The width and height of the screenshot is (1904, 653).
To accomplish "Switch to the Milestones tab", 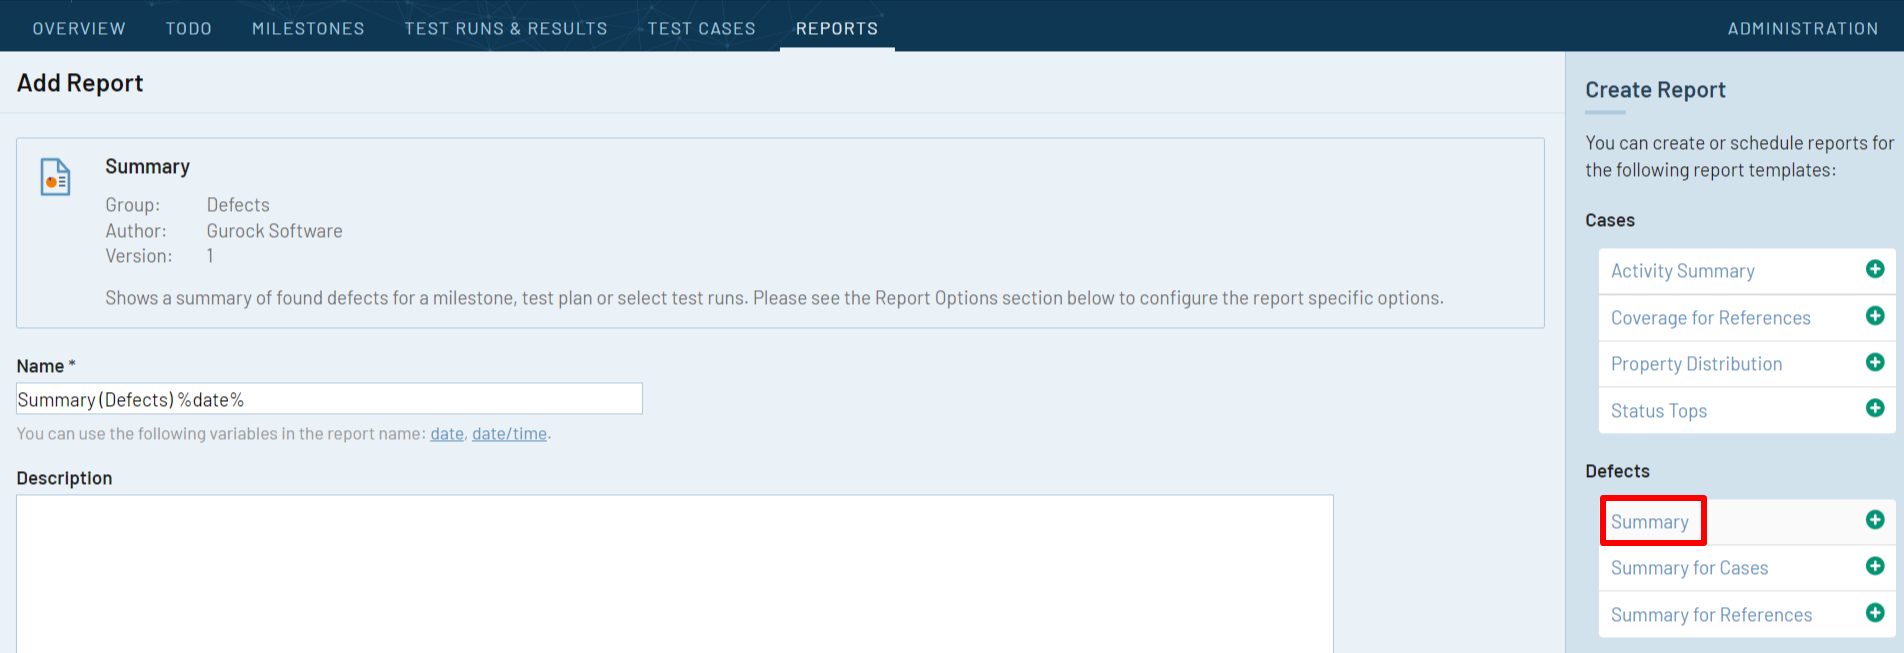I will [x=307, y=27].
